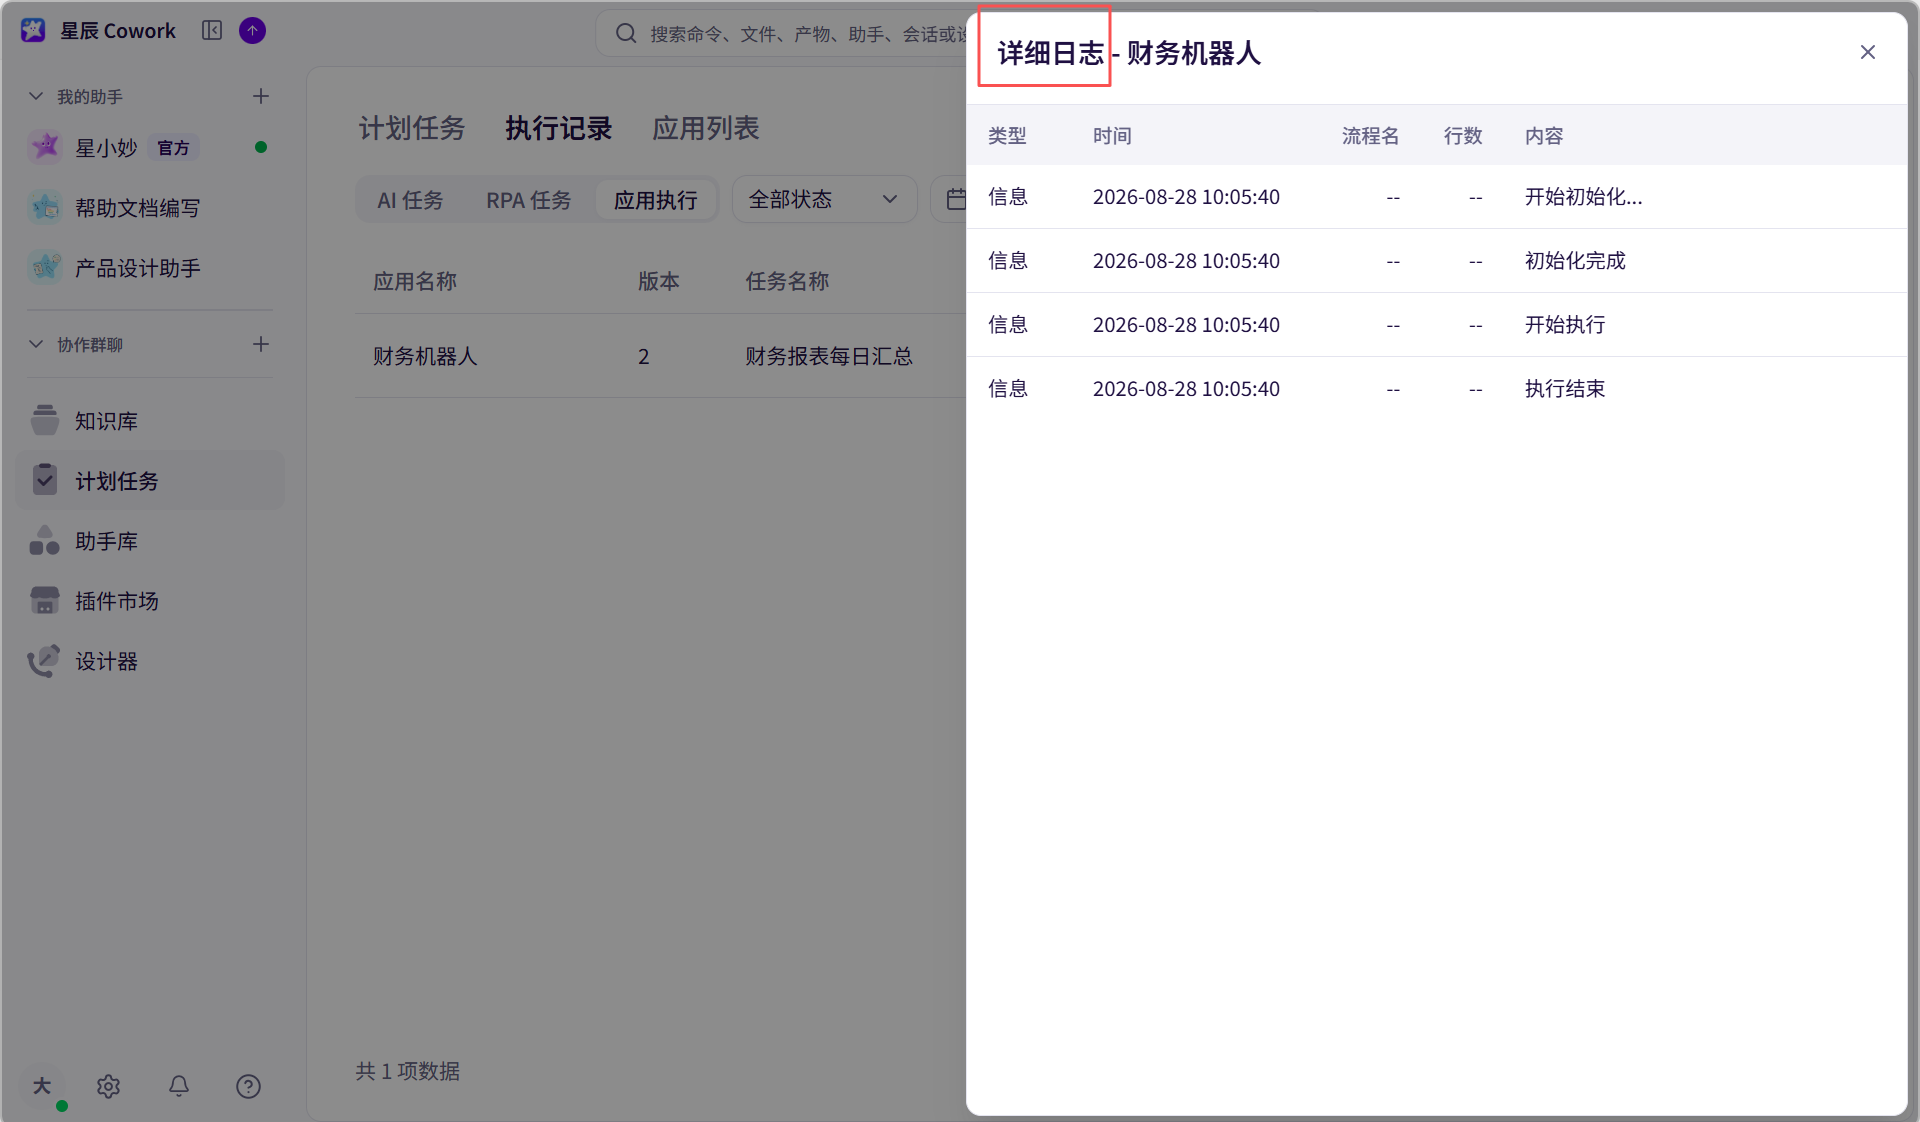Open the 插件市场 sidebar item
Image resolution: width=1920 pixels, height=1122 pixels.
(150, 601)
